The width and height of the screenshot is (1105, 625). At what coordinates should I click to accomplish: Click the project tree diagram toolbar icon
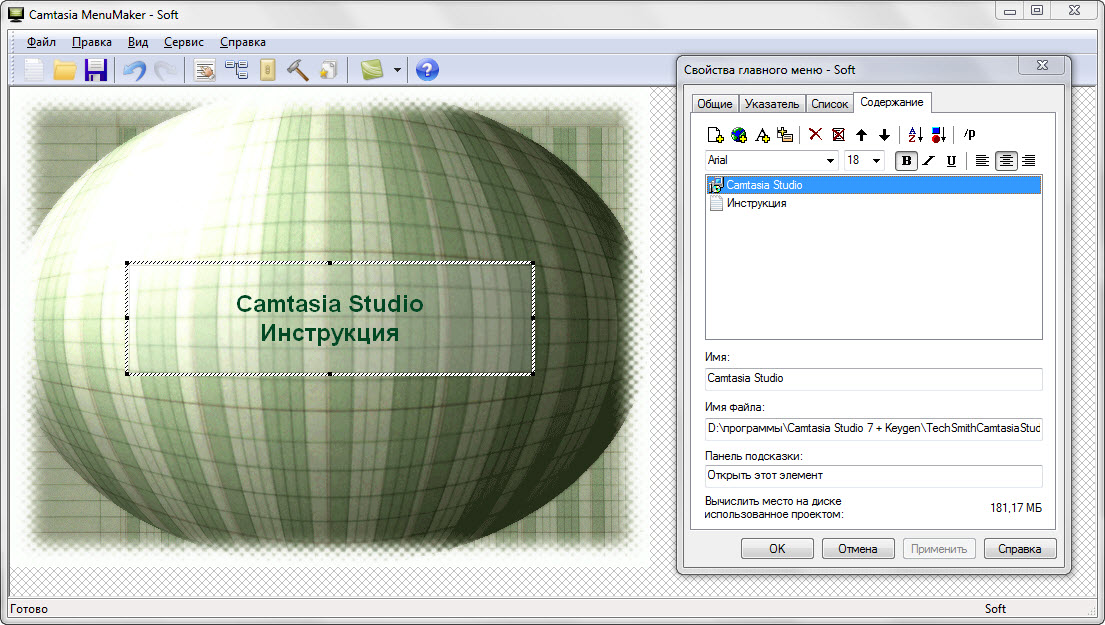[x=237, y=70]
